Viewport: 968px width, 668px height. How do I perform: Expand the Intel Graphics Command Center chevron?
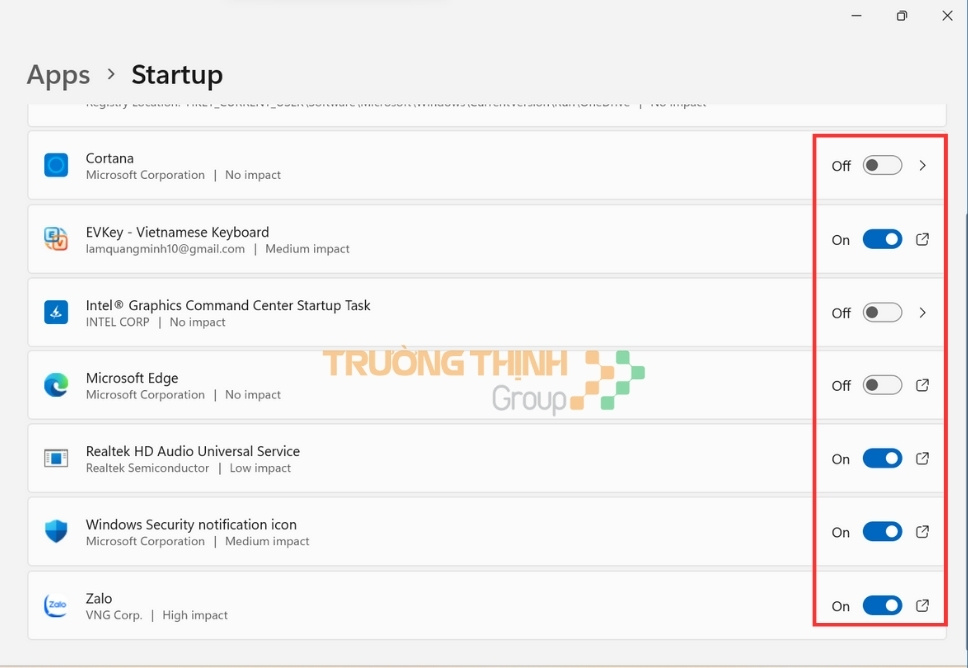(922, 312)
